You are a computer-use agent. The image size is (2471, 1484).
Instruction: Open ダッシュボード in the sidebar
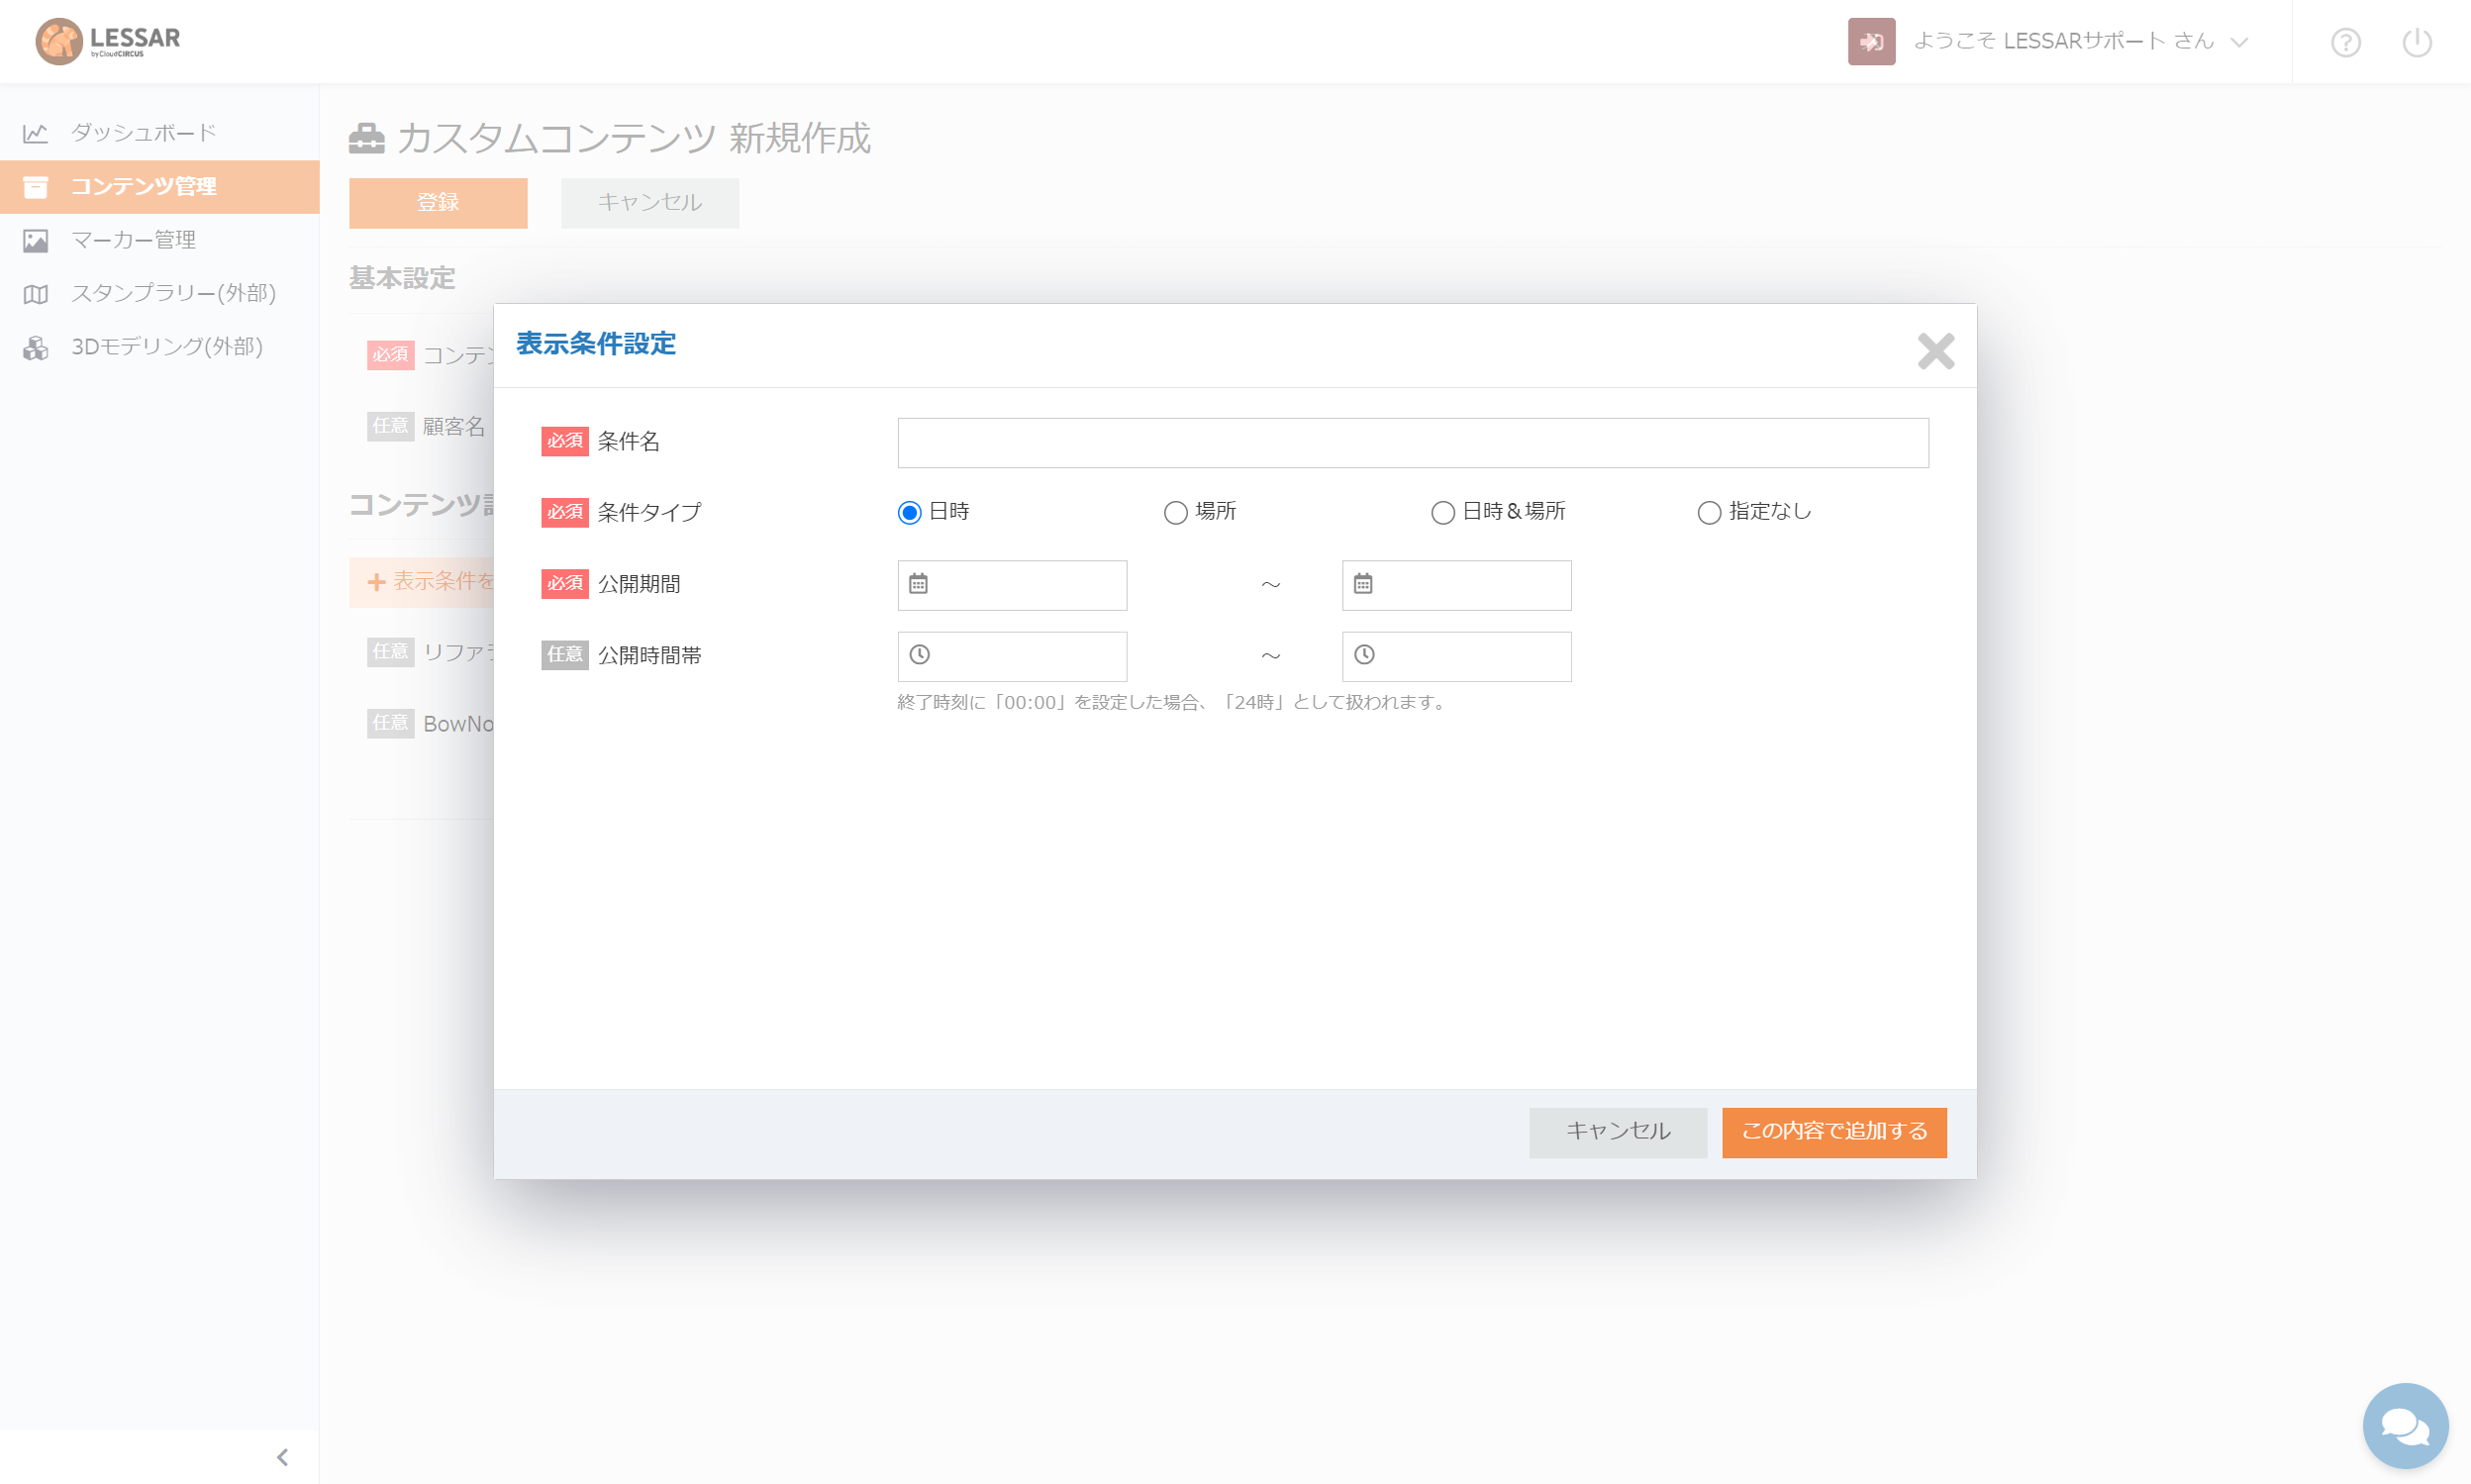click(160, 133)
